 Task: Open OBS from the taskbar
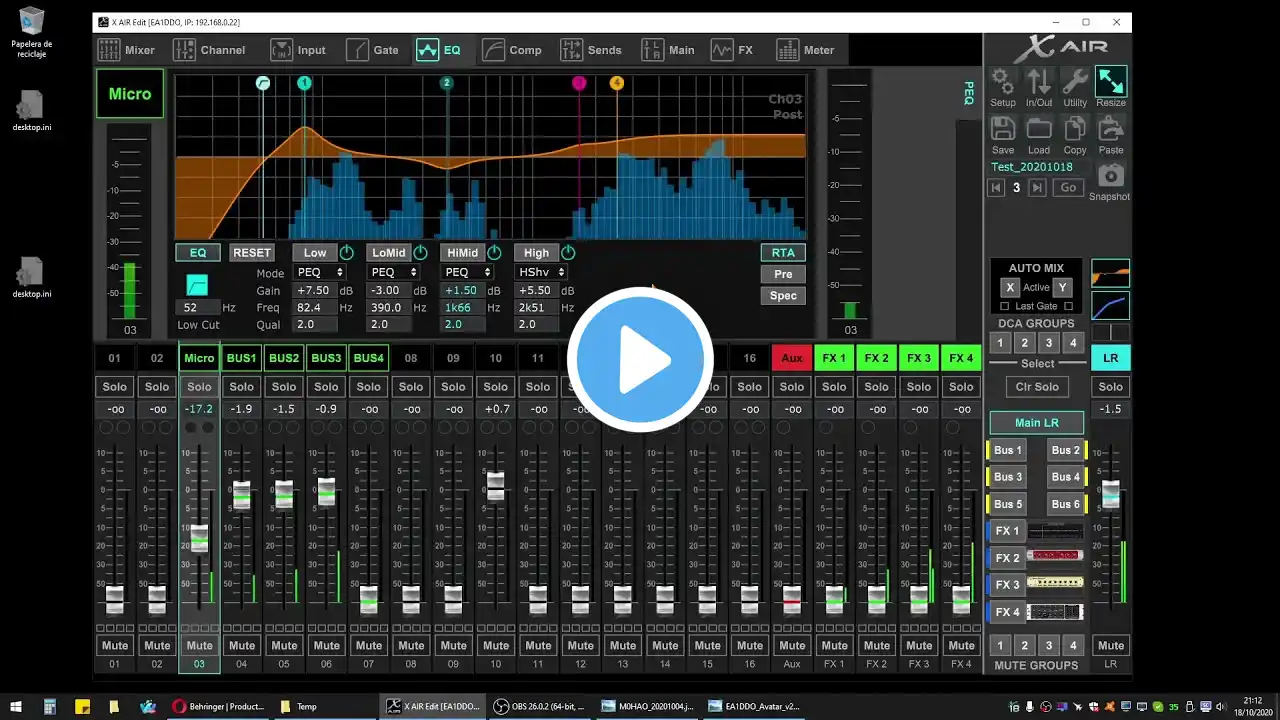[x=542, y=706]
